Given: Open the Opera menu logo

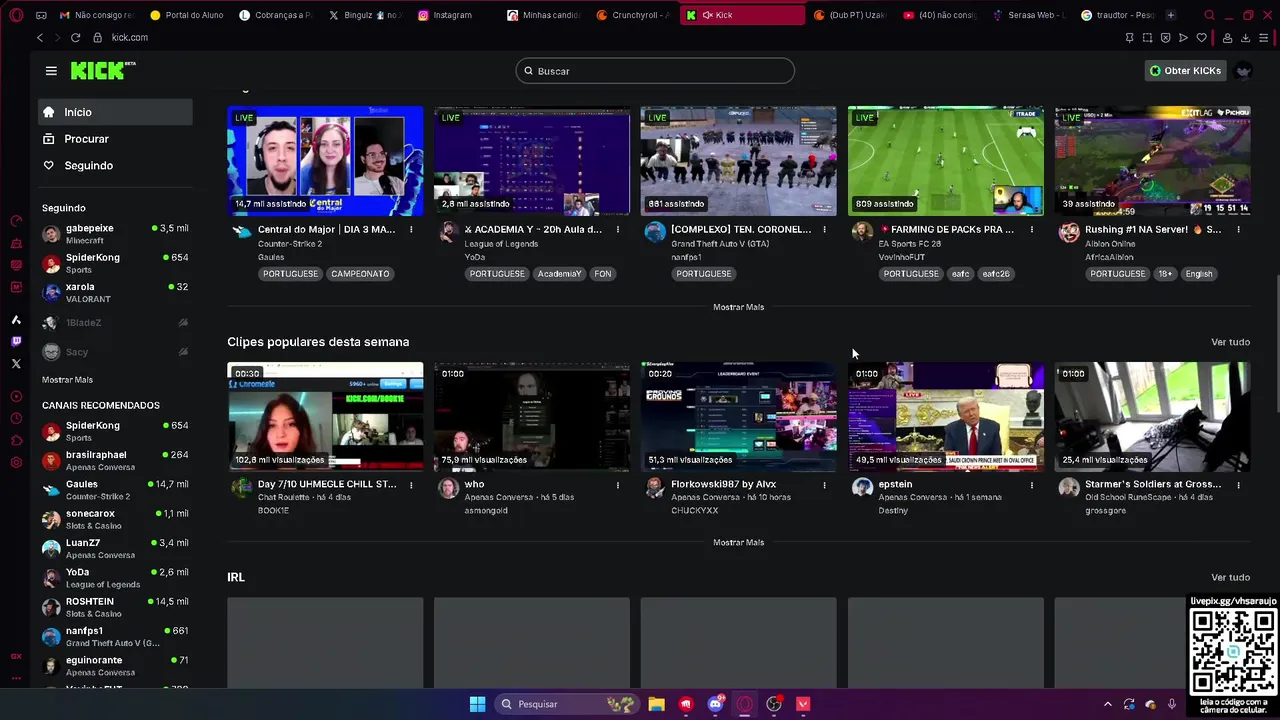Looking at the screenshot, I should click(x=15, y=15).
